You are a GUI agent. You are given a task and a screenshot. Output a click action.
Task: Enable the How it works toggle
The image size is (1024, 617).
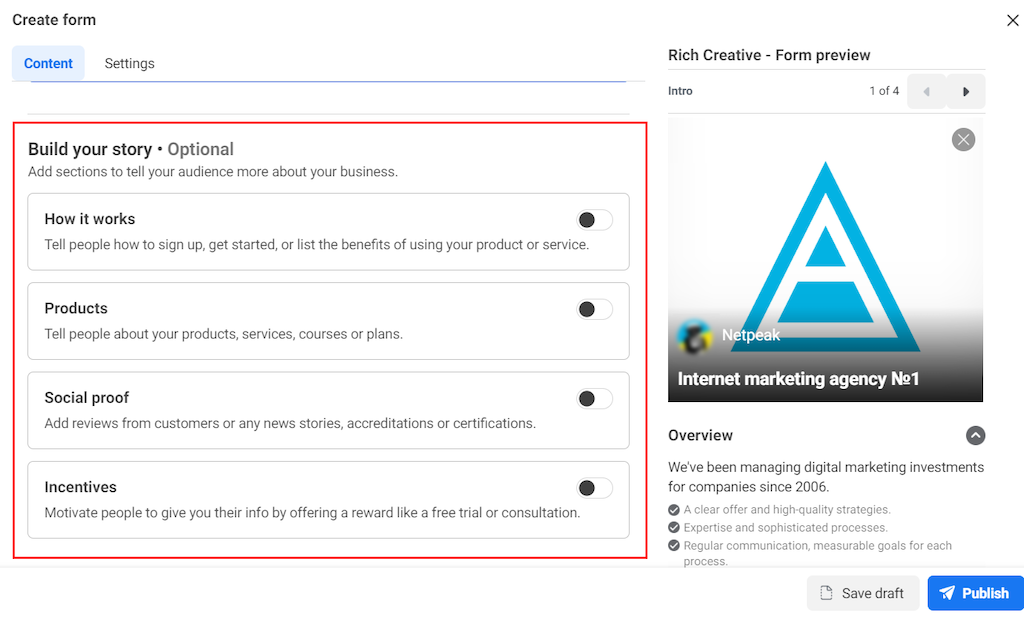coord(594,220)
